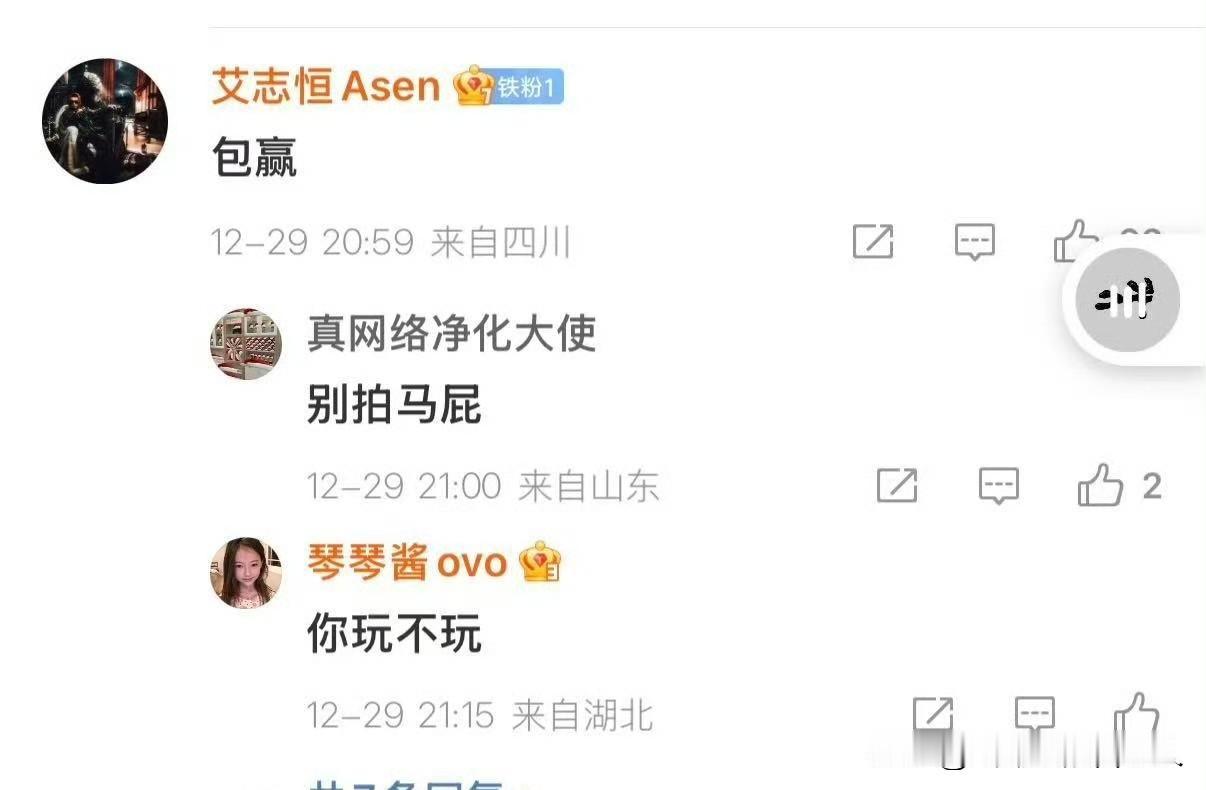The width and height of the screenshot is (1206, 790).
Task: Like the 包赢 comment
Action: [x=1076, y=241]
